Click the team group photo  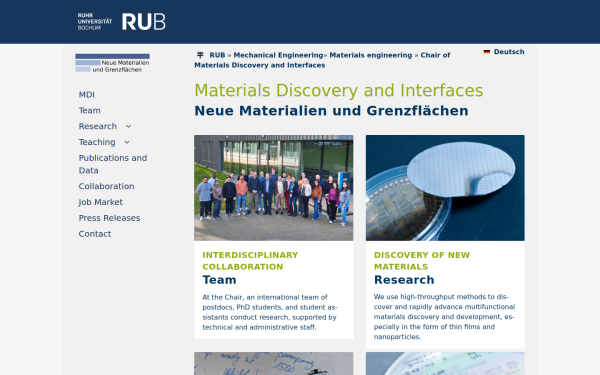point(274,188)
